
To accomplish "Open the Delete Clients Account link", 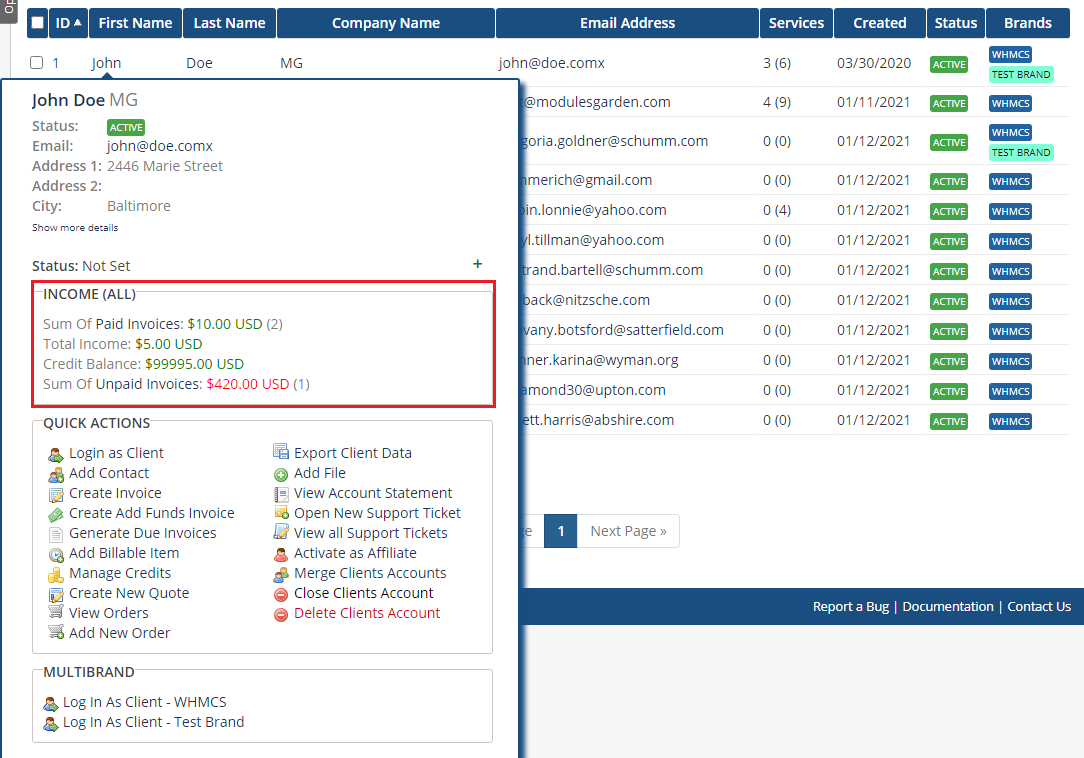I will [367, 613].
